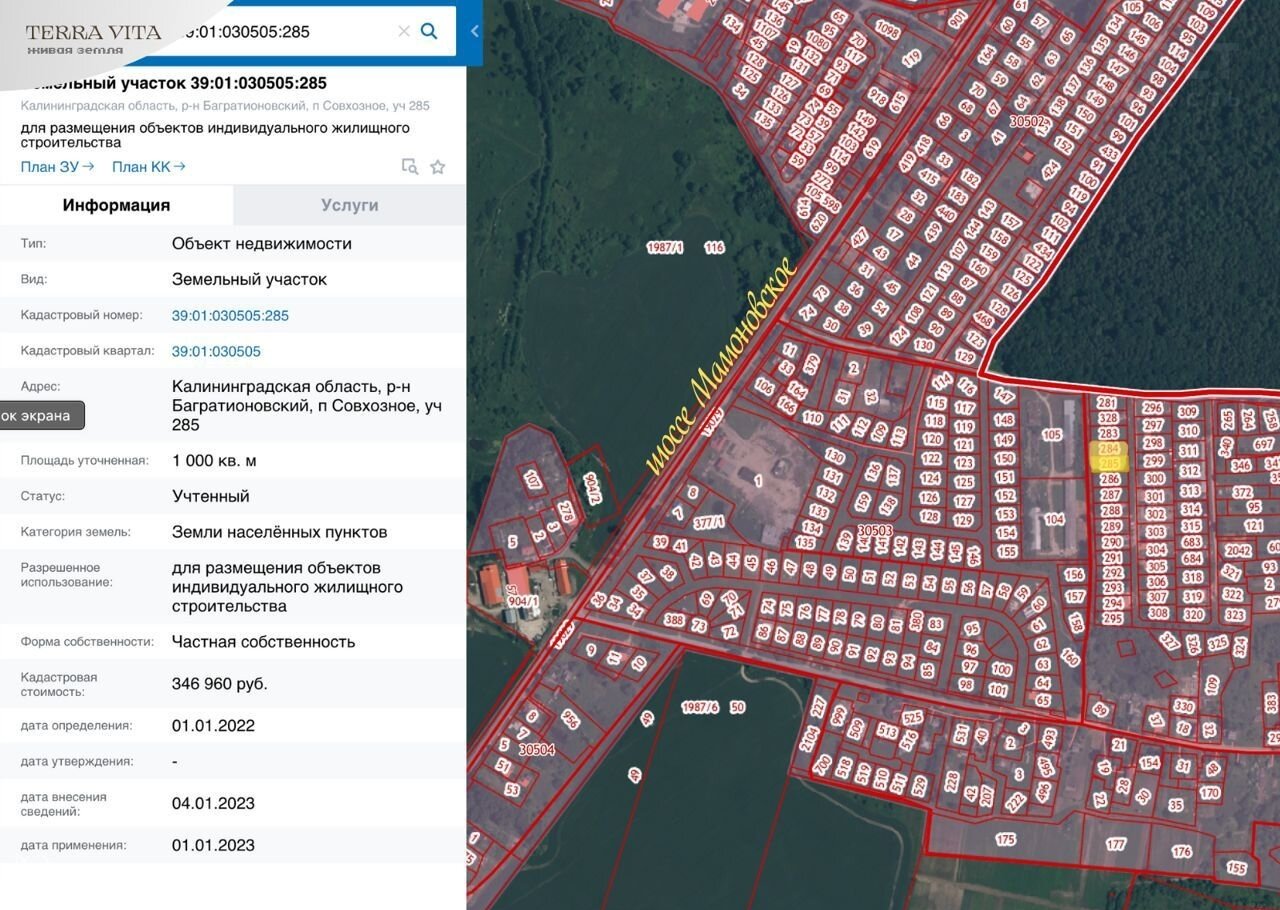Image resolution: width=1280 pixels, height=910 pixels.
Task: Switch to the Информация tab
Action: [x=116, y=205]
